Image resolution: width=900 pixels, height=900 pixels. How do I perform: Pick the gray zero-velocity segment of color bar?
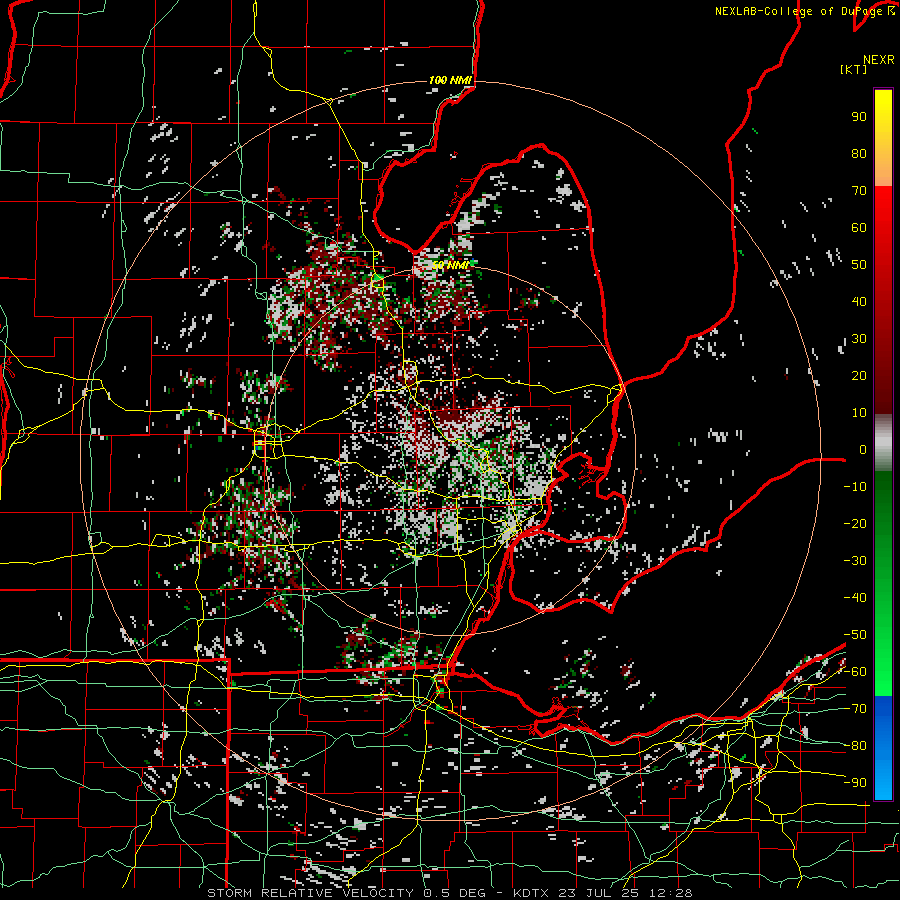(883, 443)
